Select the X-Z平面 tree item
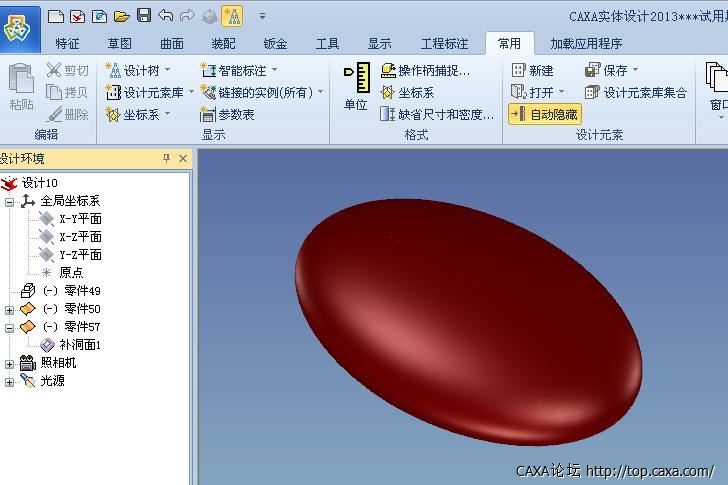Image resolution: width=728 pixels, height=485 pixels. [80, 237]
